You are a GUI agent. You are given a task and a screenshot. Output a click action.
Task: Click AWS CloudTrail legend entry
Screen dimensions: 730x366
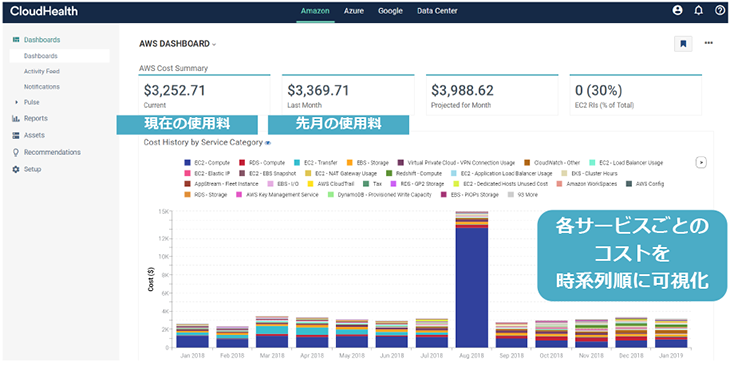click(x=331, y=184)
